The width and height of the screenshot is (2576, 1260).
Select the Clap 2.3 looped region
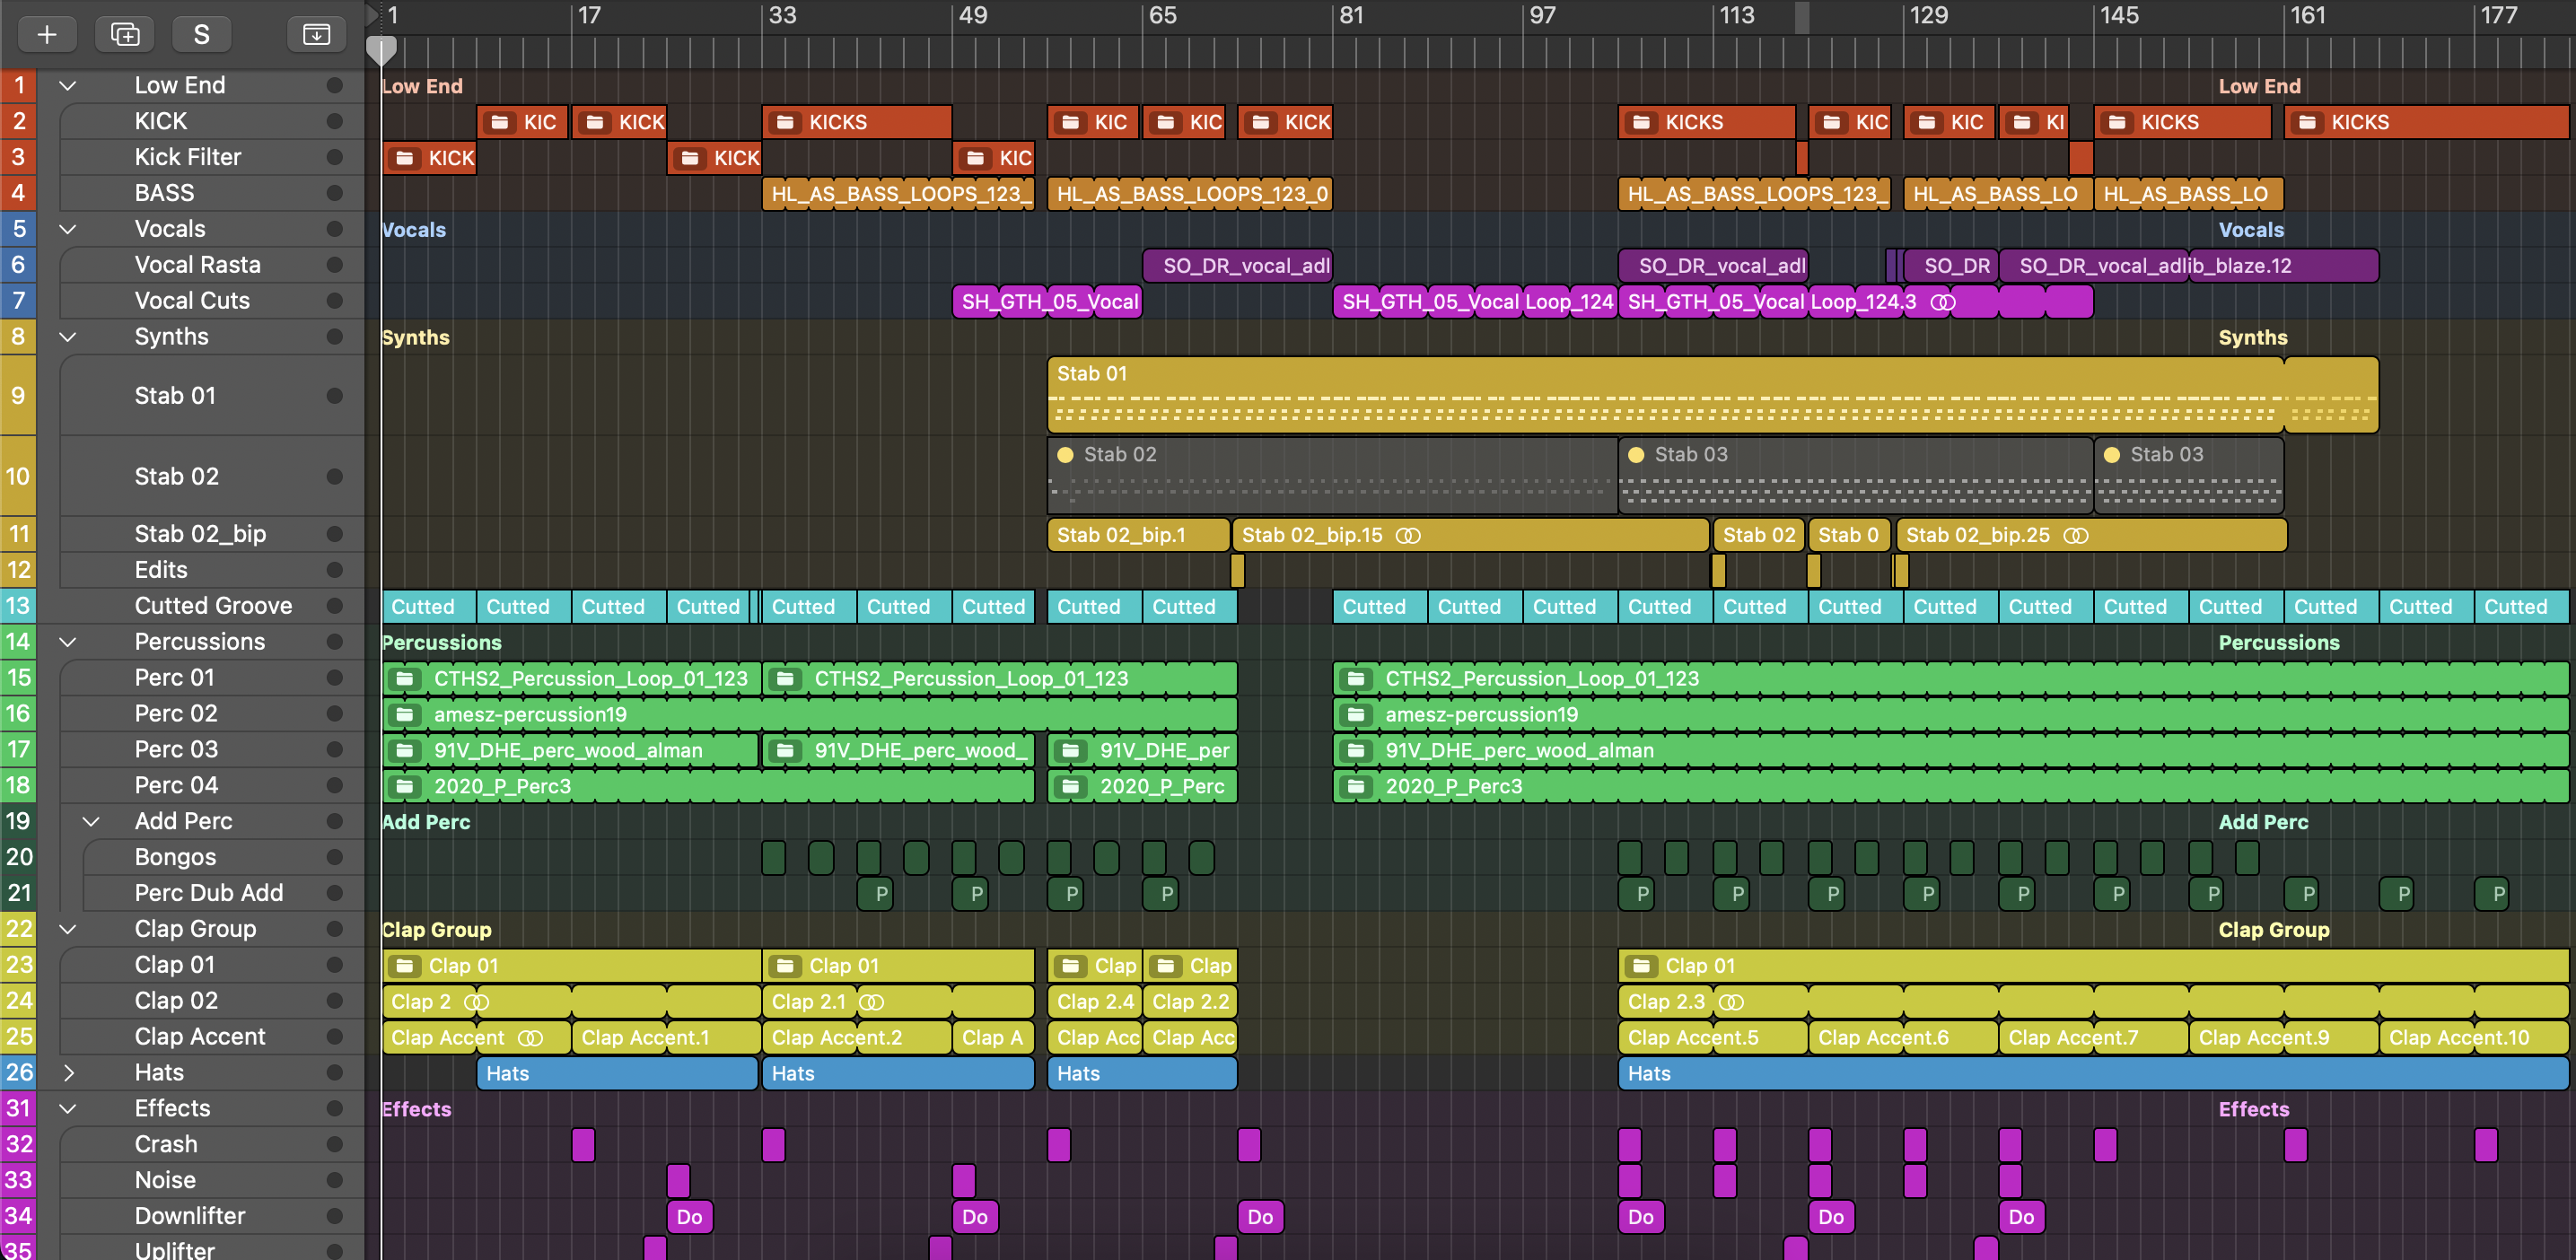tap(2093, 1002)
